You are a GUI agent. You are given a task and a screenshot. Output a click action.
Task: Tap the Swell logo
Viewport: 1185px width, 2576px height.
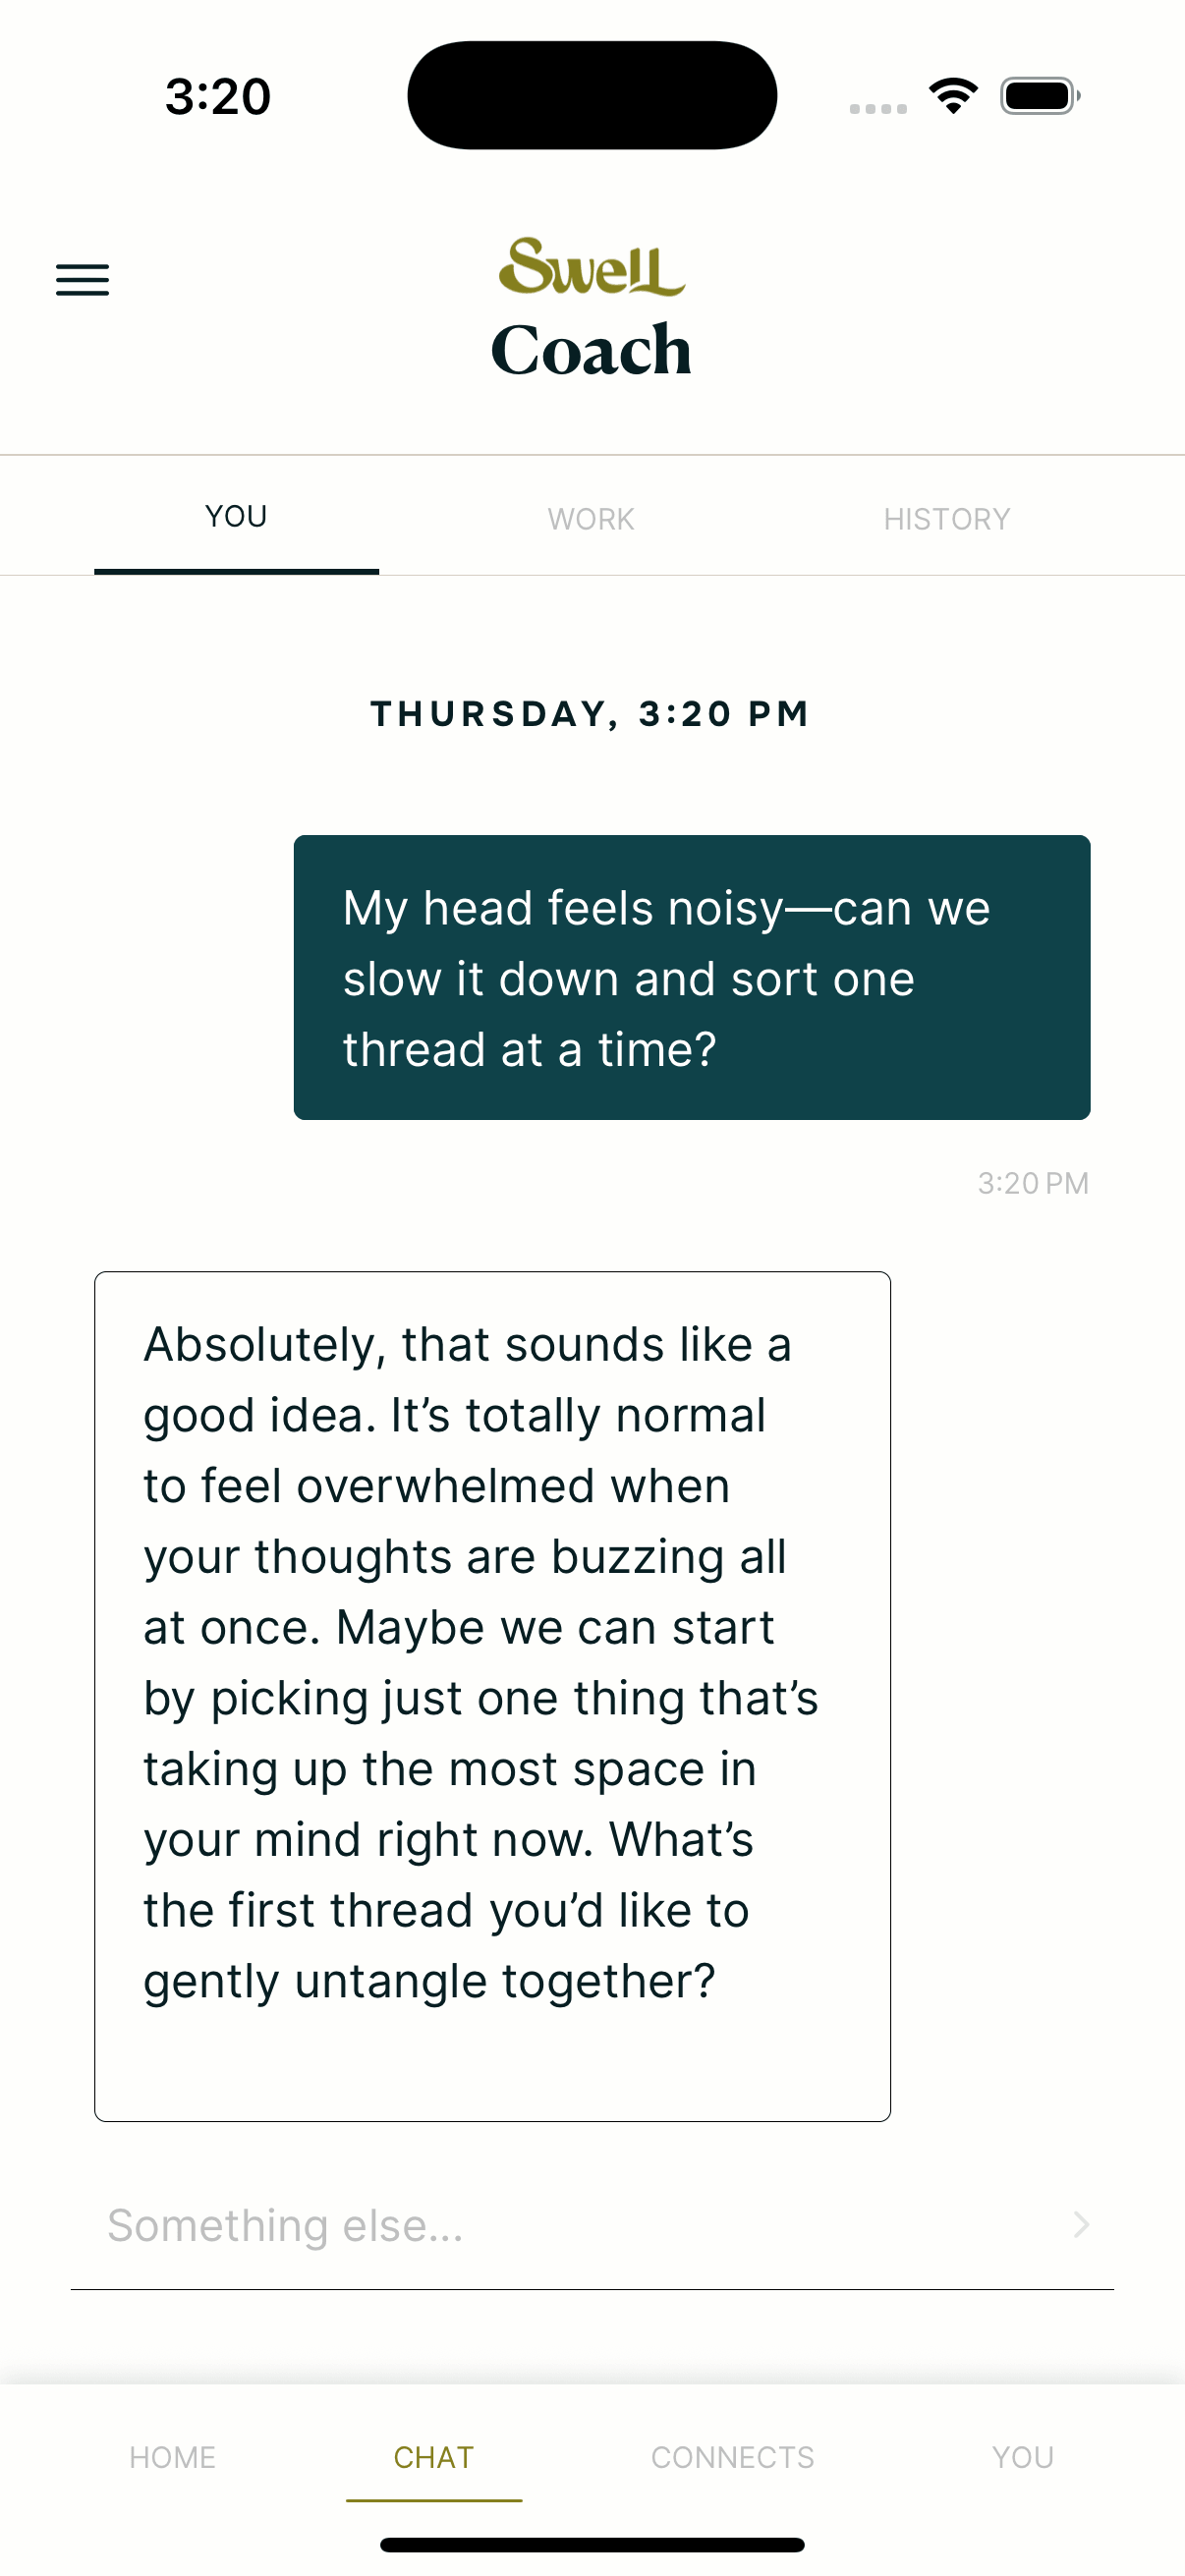pyautogui.click(x=592, y=268)
